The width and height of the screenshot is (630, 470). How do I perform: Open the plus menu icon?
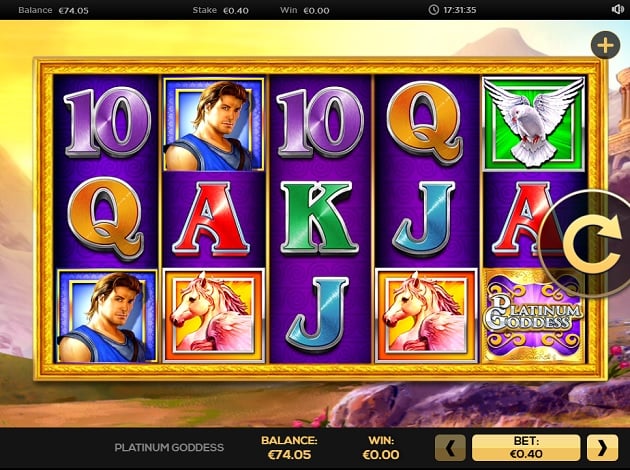[605, 45]
